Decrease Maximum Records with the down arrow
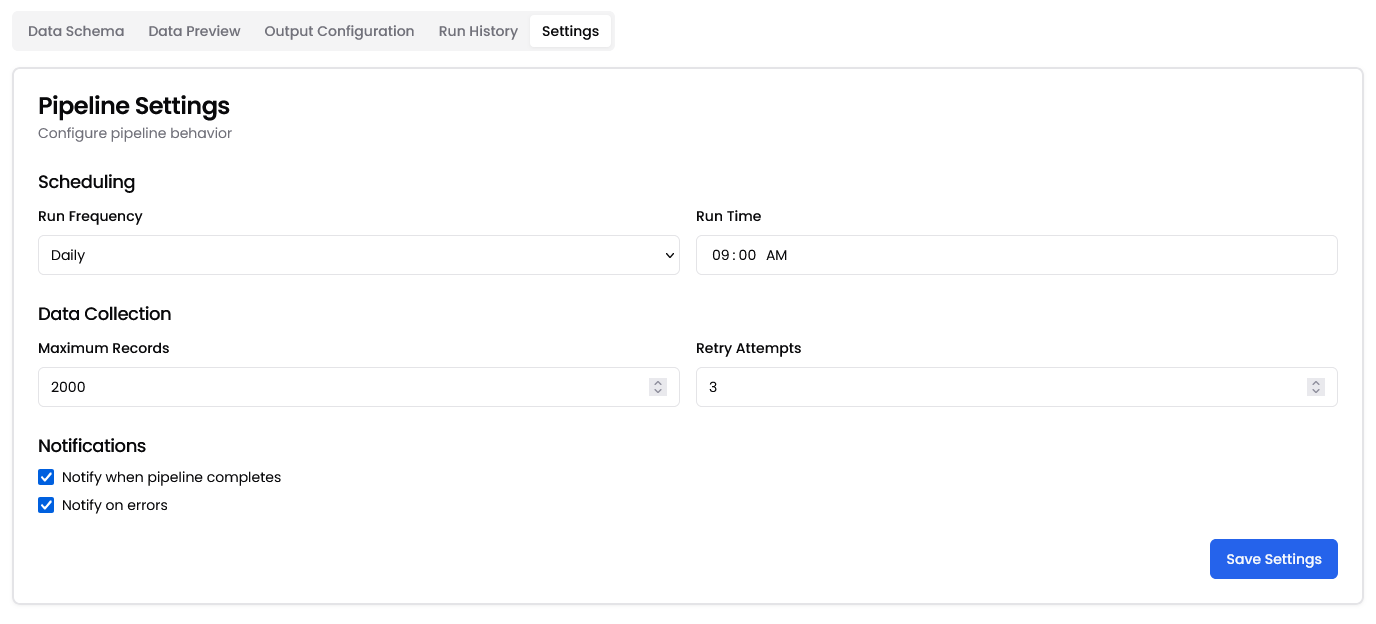This screenshot has height=624, width=1376. (x=658, y=392)
